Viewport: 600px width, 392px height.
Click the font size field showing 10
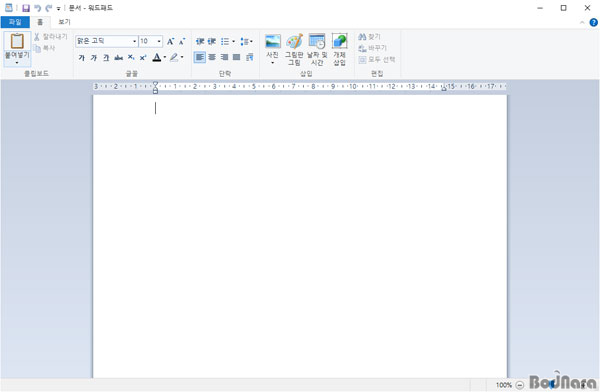coord(148,41)
